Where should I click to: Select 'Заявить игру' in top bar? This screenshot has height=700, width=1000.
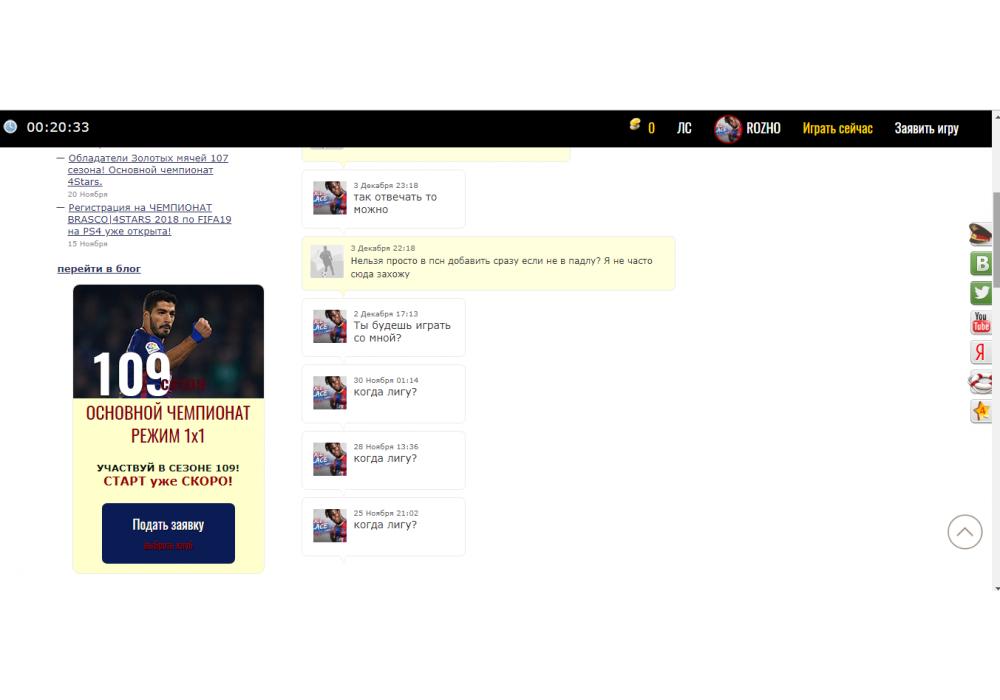[x=926, y=128]
